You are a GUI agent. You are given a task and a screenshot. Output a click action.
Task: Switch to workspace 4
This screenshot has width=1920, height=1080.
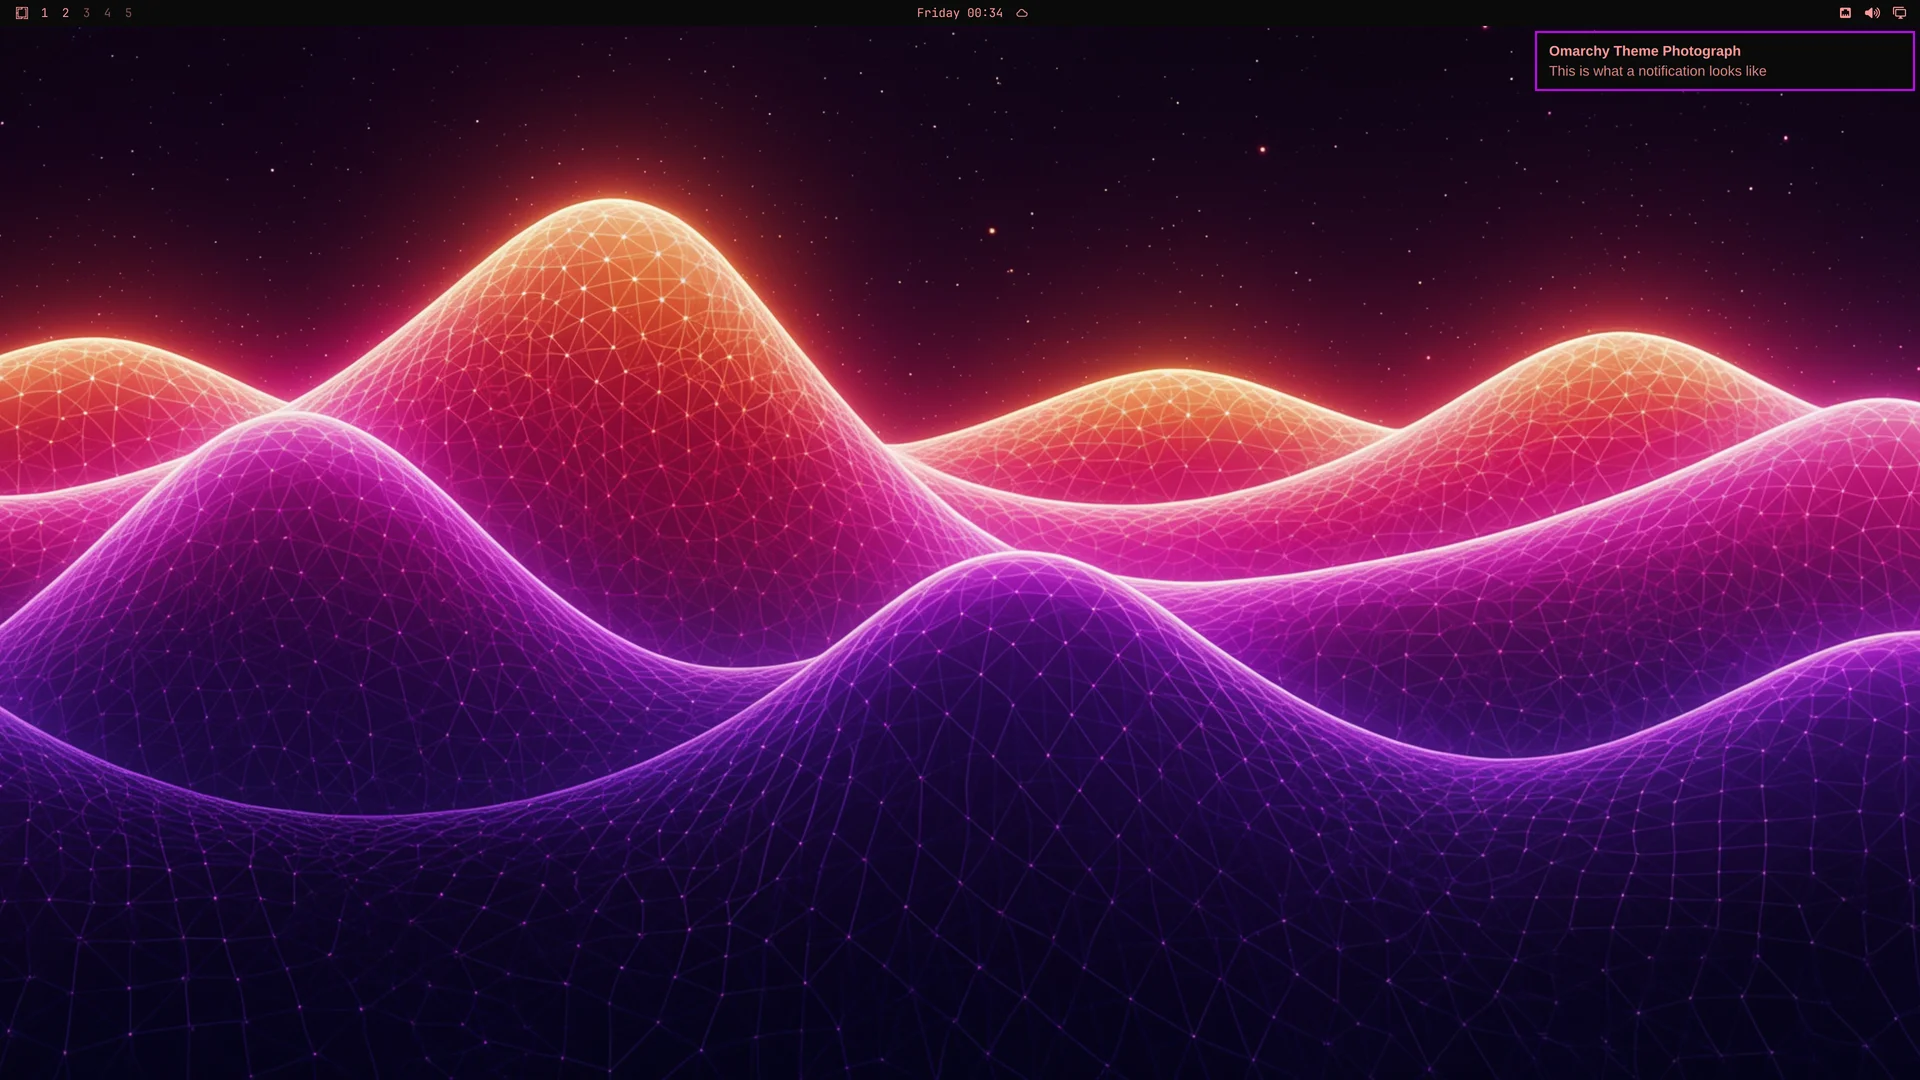107,13
